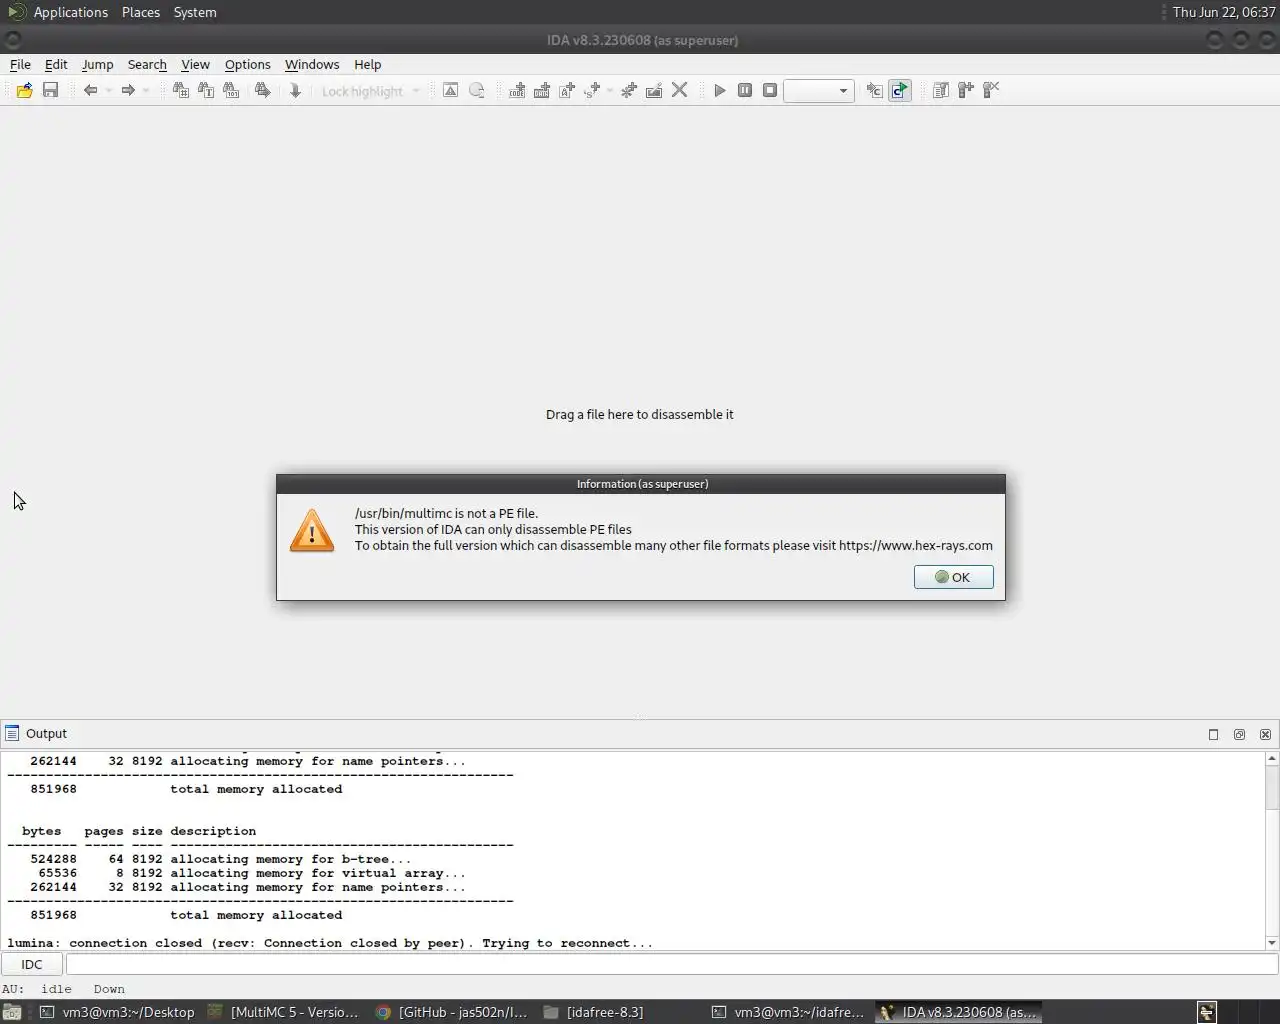The height and width of the screenshot is (1024, 1280).
Task: Open the Places menu in top panel
Action: point(141,12)
